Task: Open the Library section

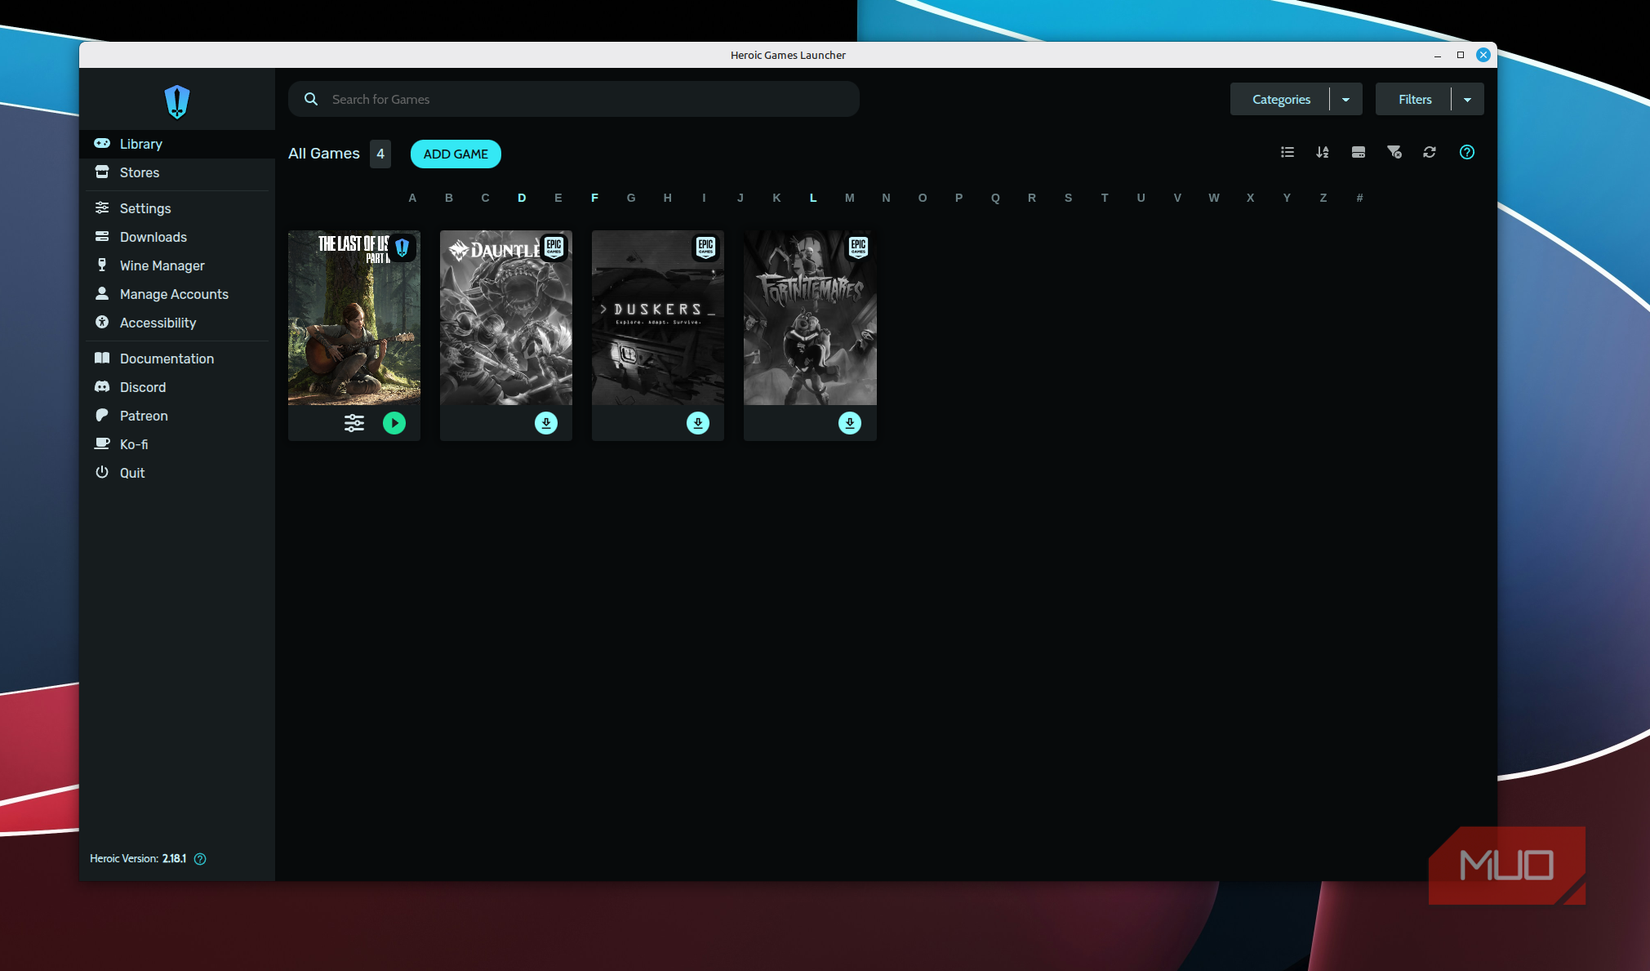Action: [x=177, y=144]
